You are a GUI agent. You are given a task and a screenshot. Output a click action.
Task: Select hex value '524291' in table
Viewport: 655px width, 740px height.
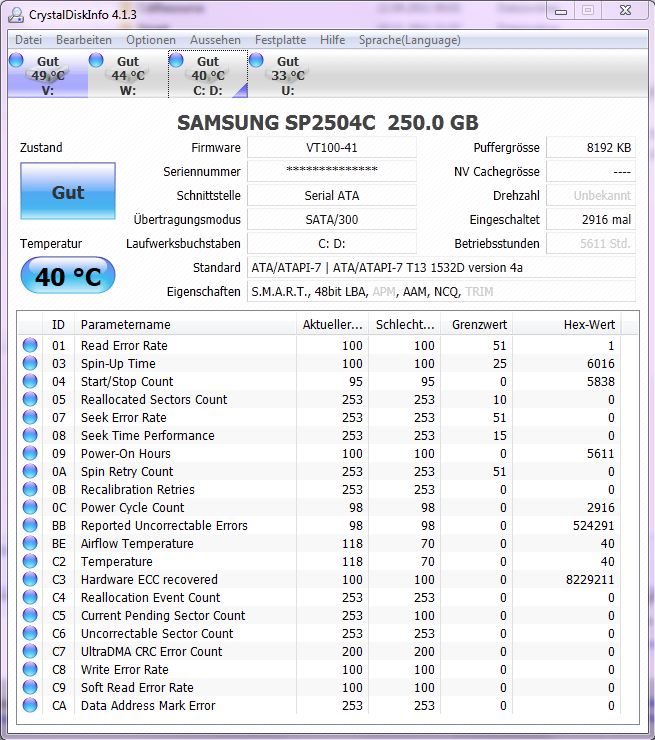coord(594,525)
